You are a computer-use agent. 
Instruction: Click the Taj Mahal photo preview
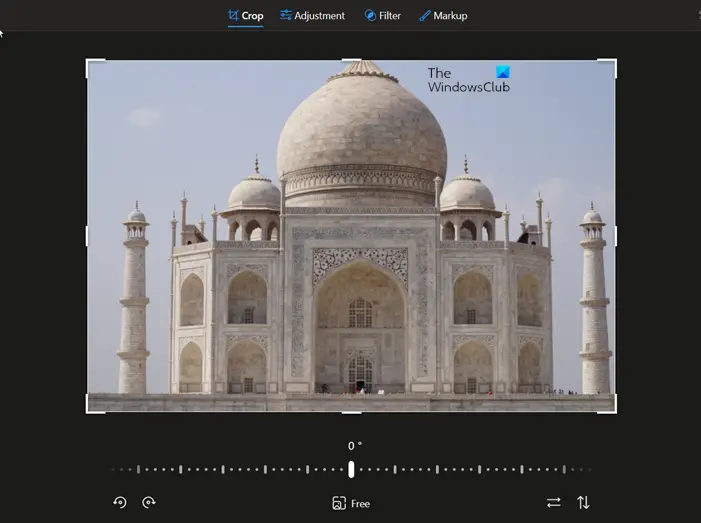[351, 236]
